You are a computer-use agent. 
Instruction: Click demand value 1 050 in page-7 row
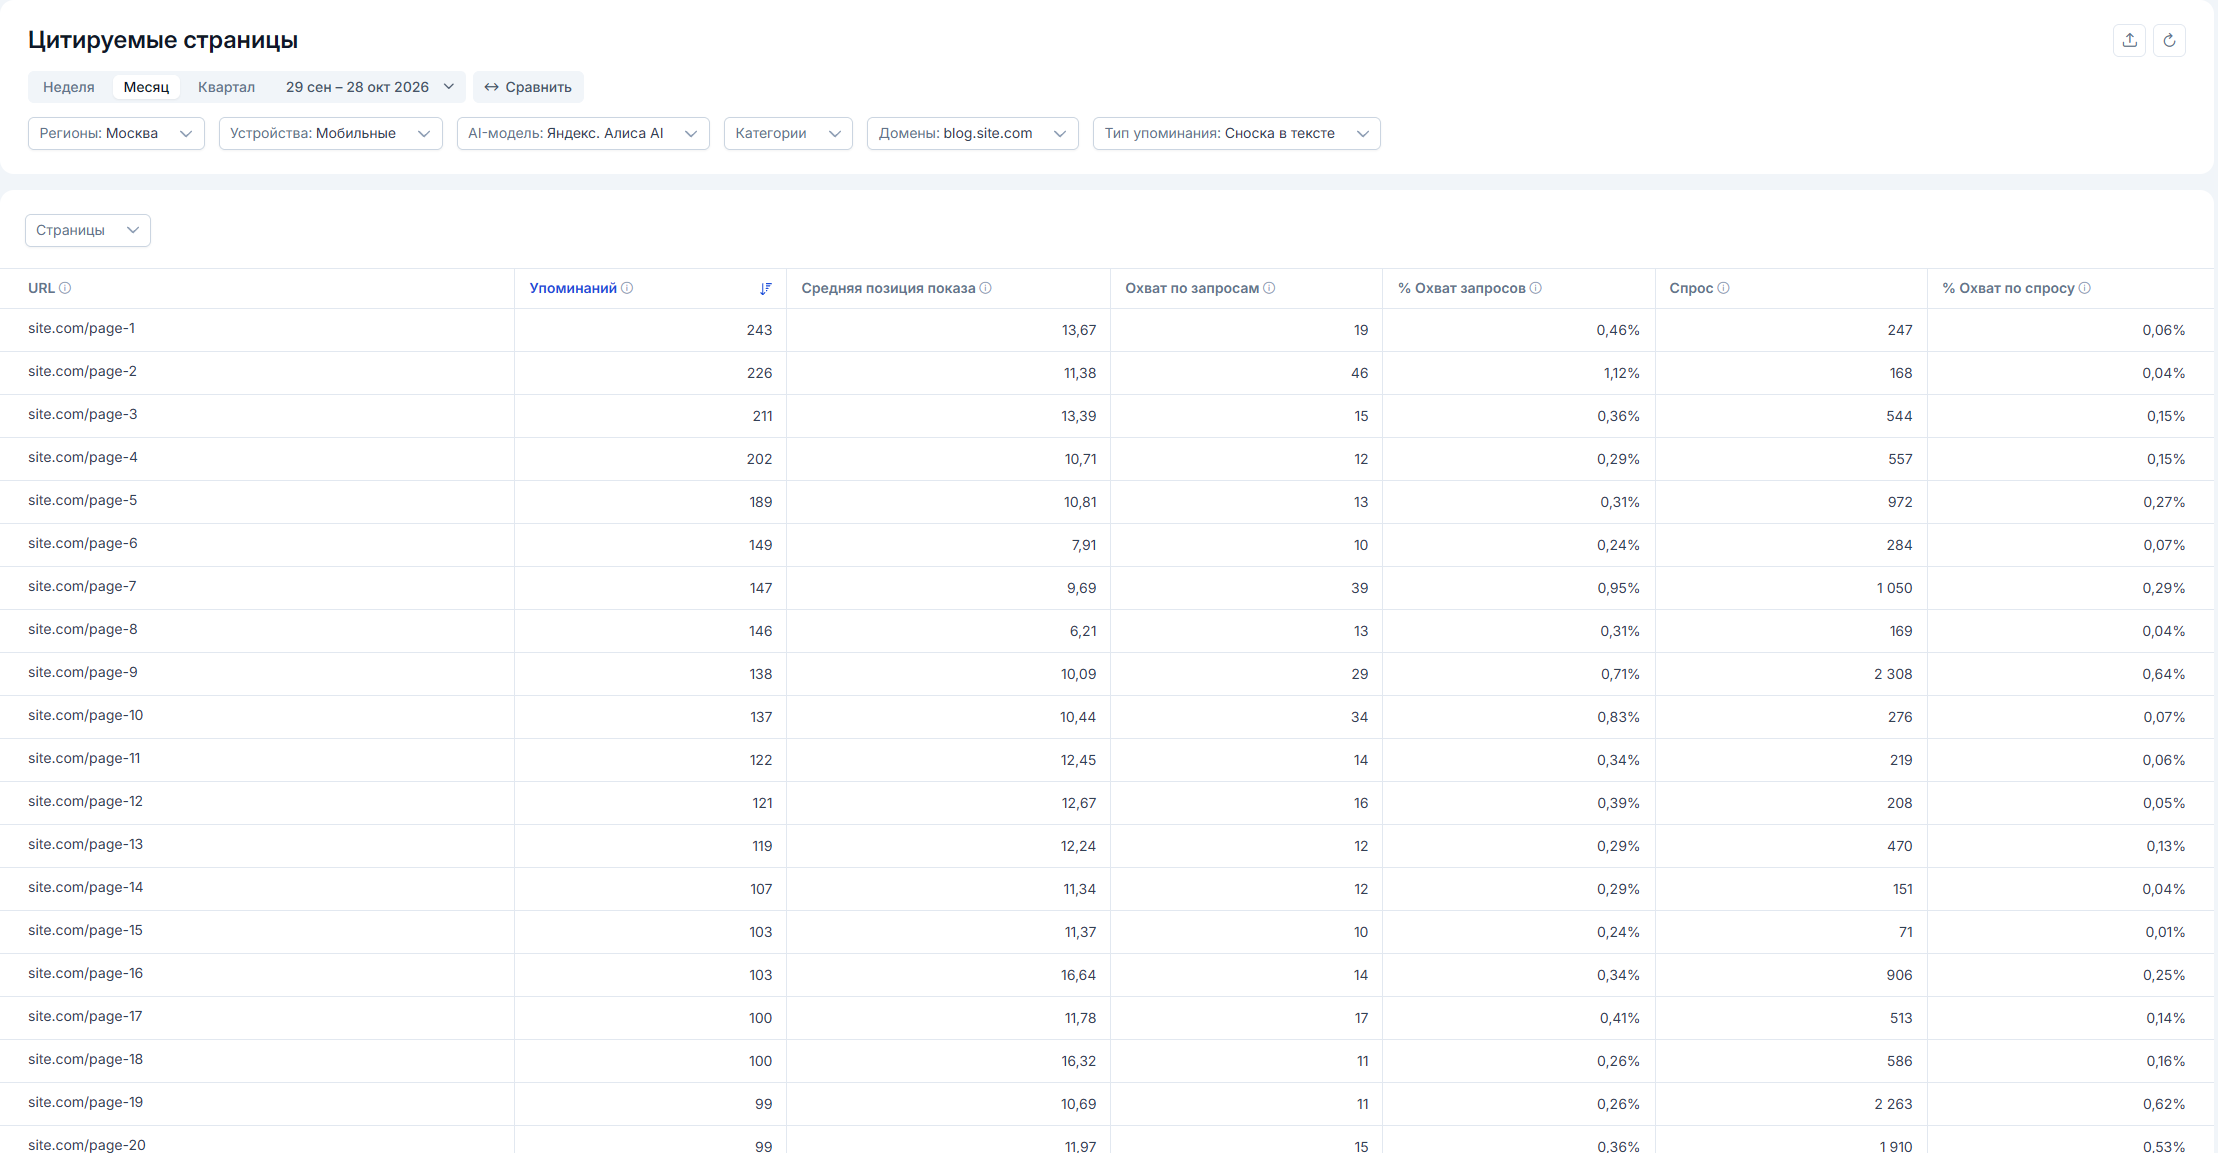(x=1894, y=588)
